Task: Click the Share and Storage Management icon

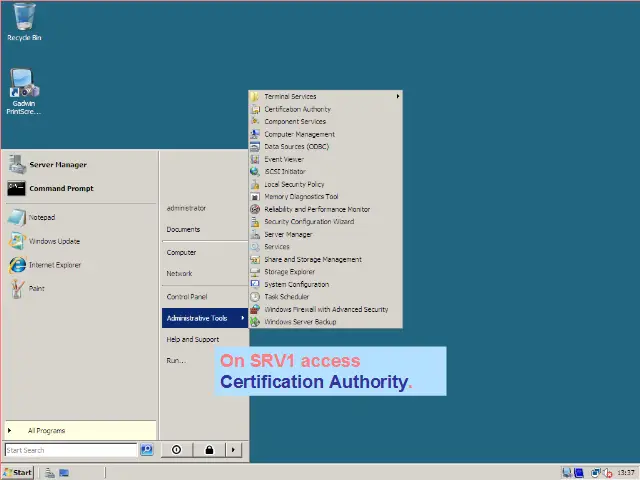Action: (255, 260)
